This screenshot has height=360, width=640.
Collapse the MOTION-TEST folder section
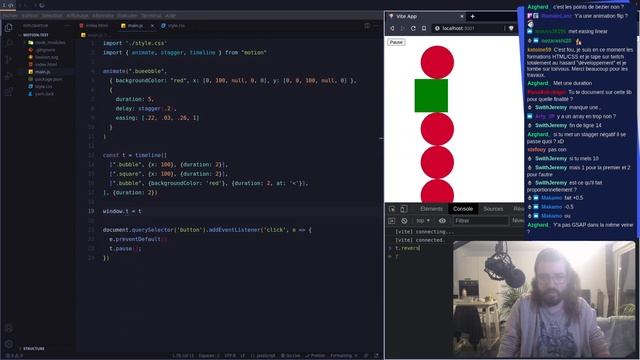pyautogui.click(x=36, y=35)
